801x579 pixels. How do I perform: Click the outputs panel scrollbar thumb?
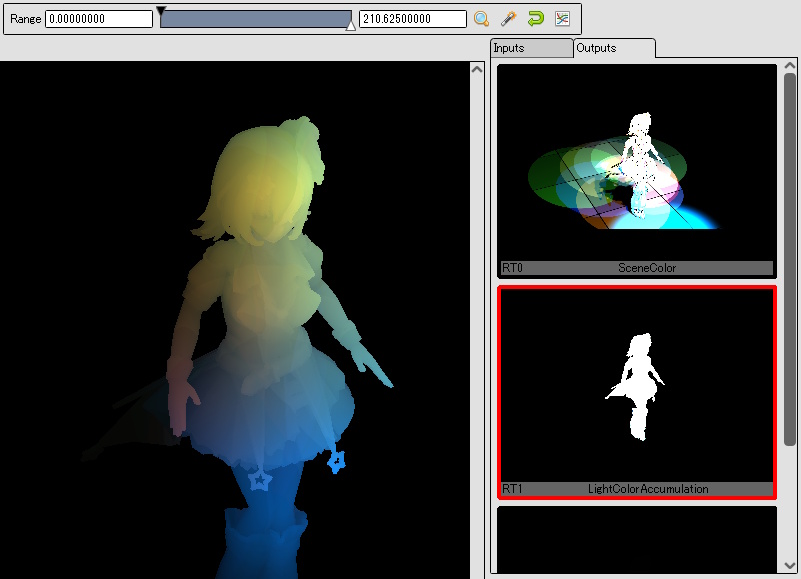tap(790, 259)
